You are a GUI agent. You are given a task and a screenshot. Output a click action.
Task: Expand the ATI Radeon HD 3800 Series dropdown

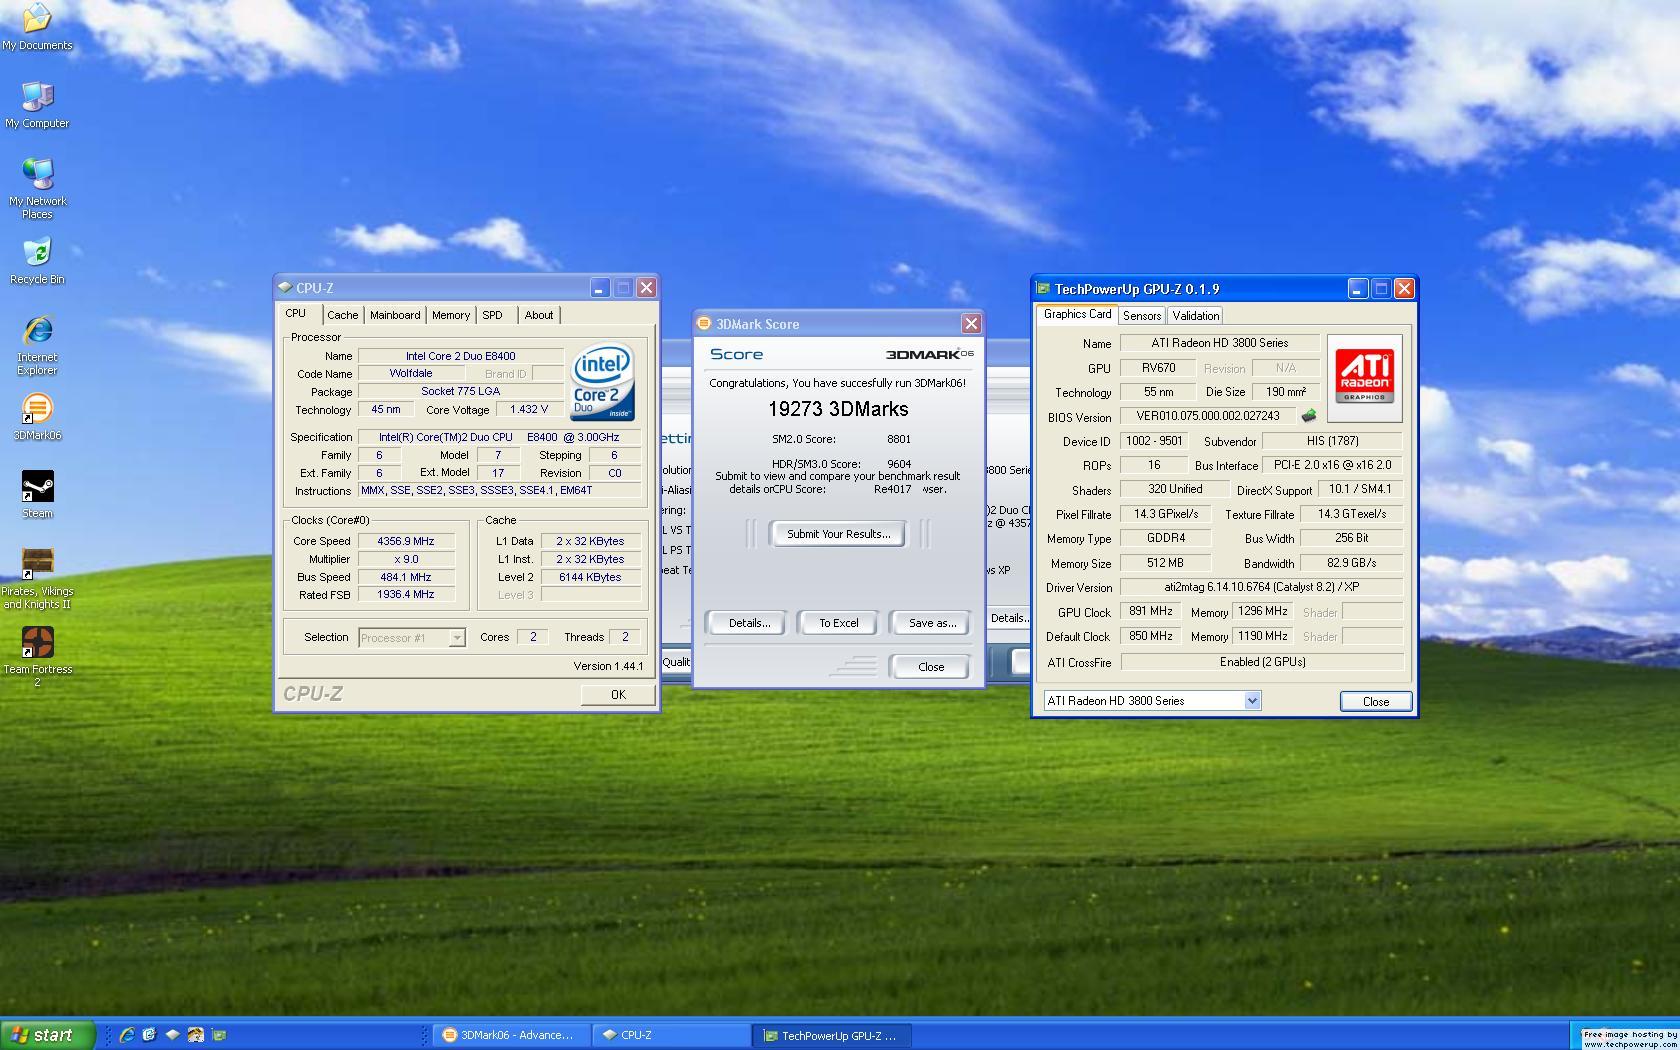pos(1252,701)
